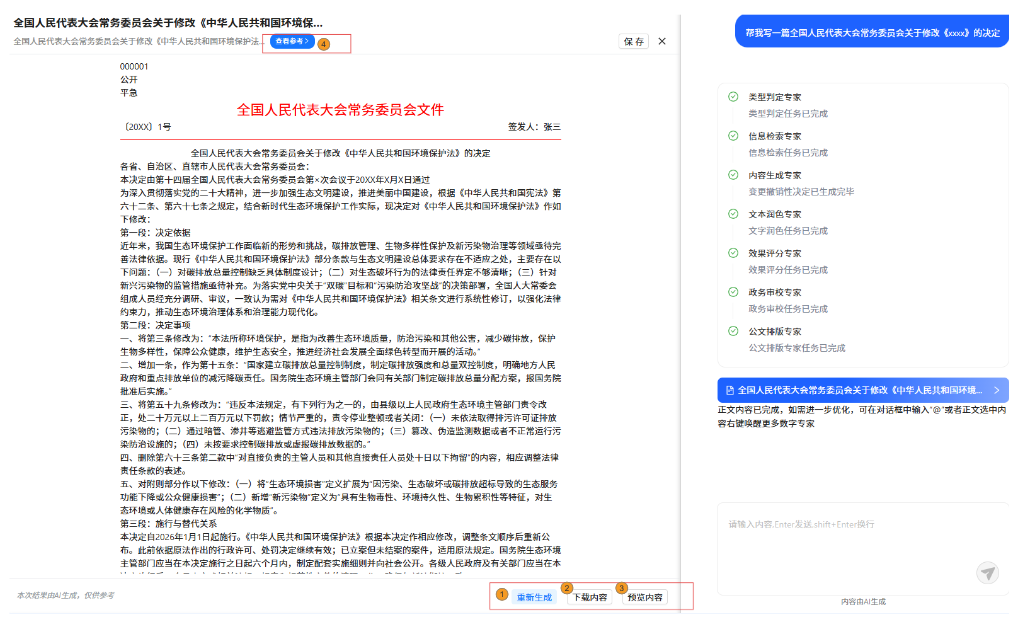Image resolution: width=1009 pixels, height=620 pixels.
Task: Click the 下载内容 button
Action: 588,598
